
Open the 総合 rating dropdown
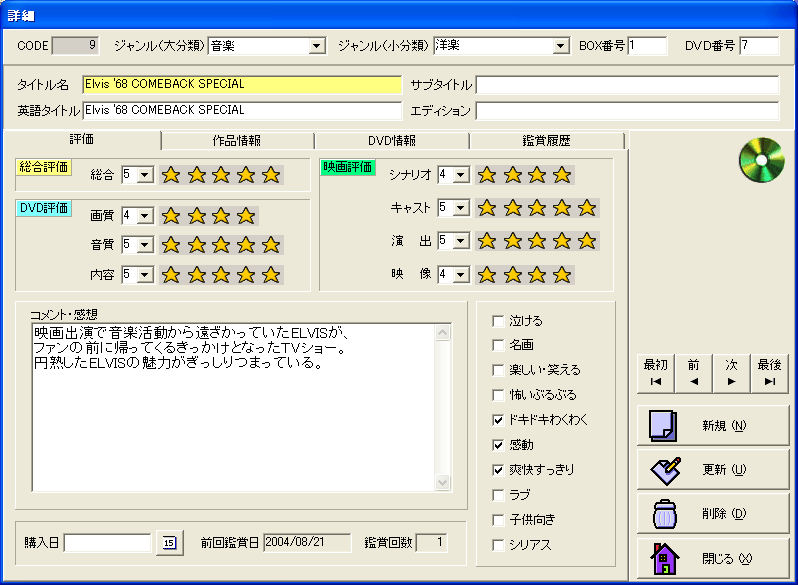[x=145, y=175]
